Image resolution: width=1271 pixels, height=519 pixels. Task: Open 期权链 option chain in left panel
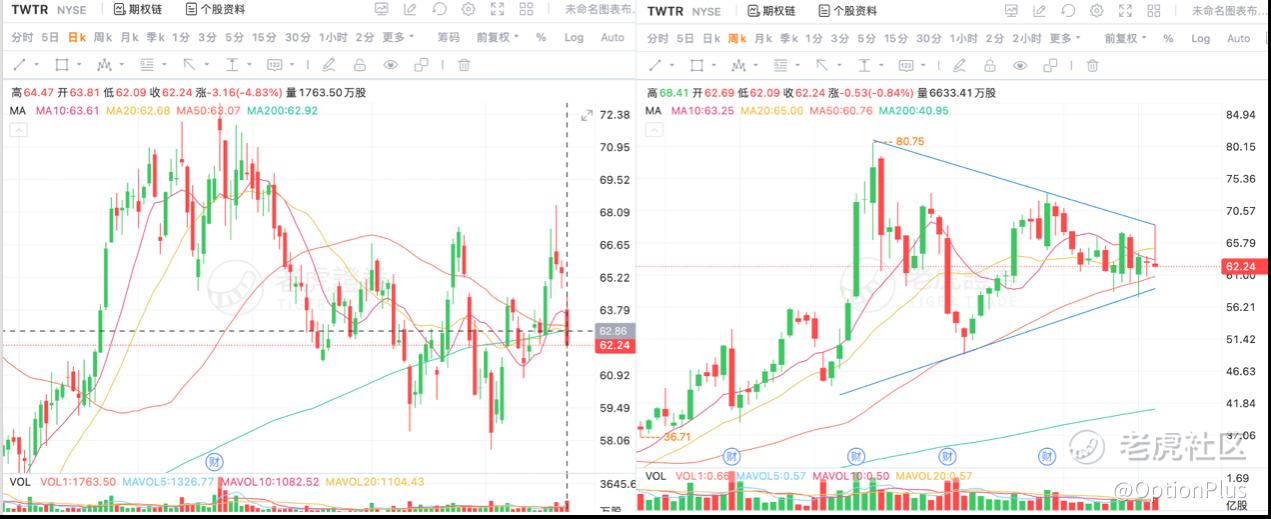(137, 10)
